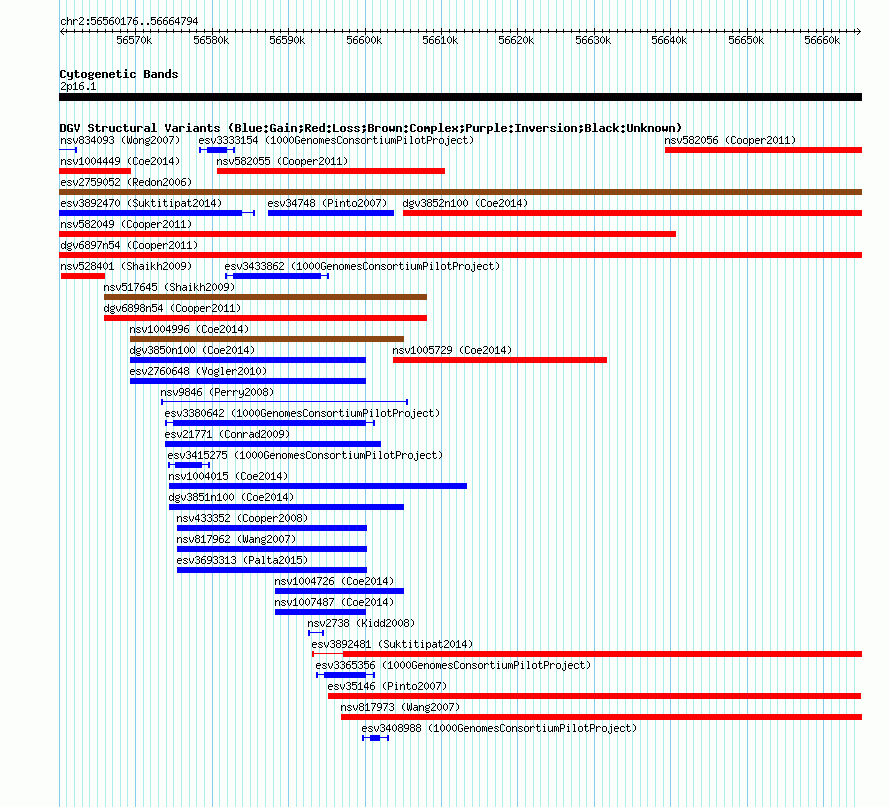Open esv3415275 1000Genomes variant label
This screenshot has width=890, height=807.
coord(305,455)
